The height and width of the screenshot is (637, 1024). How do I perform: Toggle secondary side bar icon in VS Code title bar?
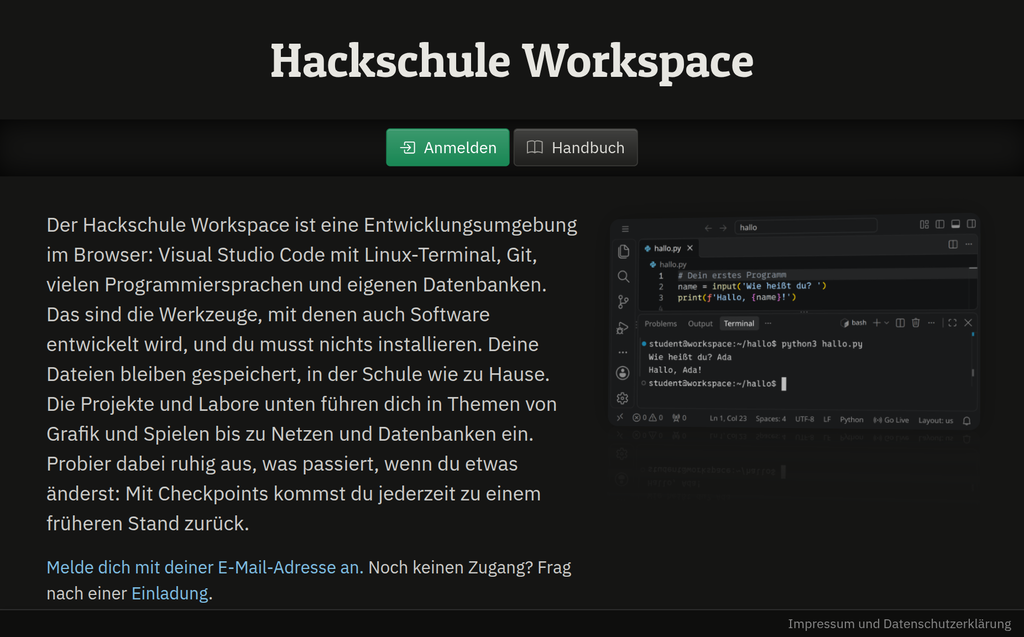(x=971, y=224)
